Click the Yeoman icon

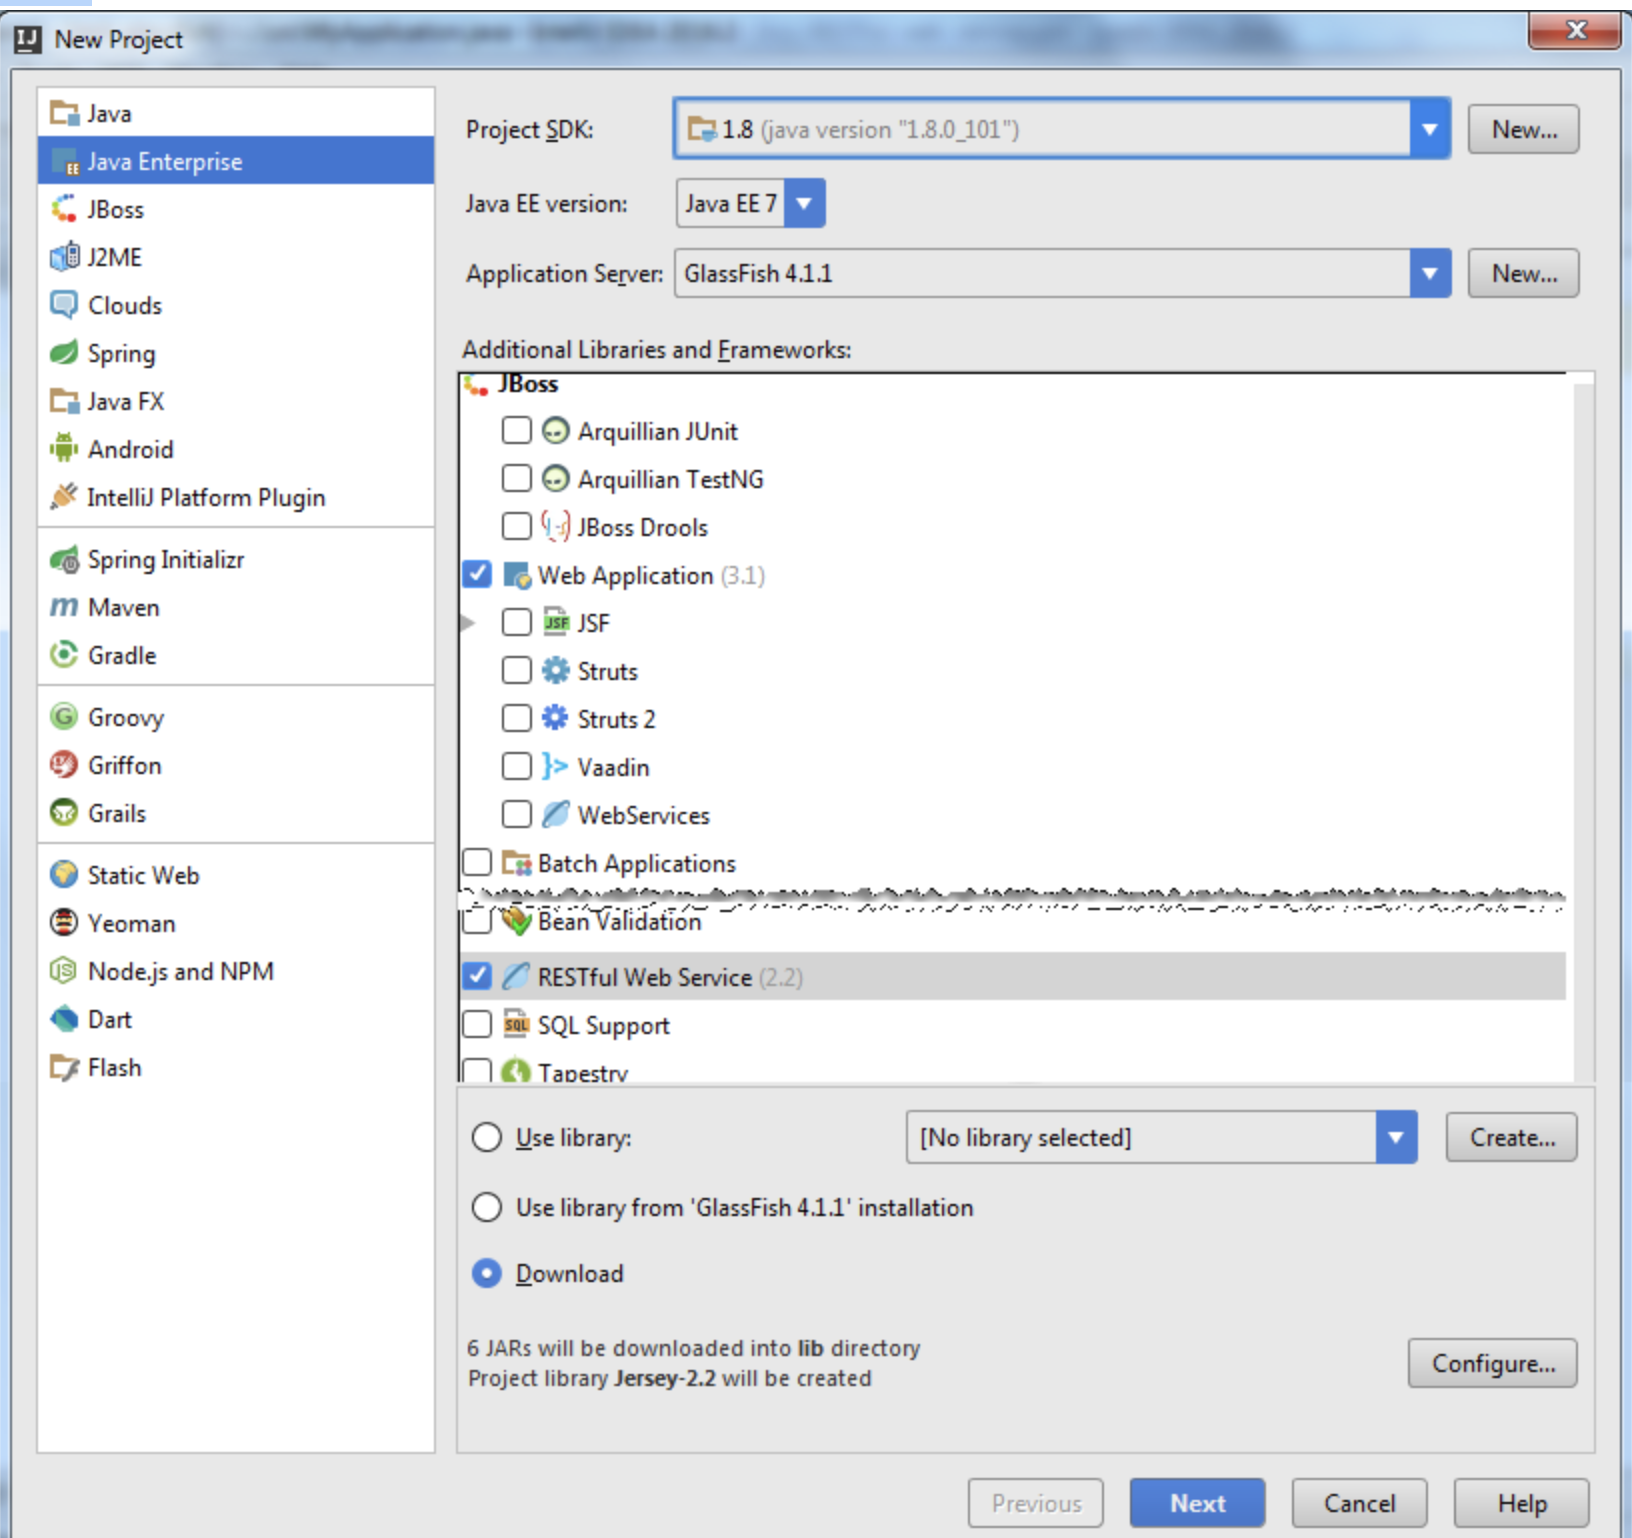click(x=65, y=923)
